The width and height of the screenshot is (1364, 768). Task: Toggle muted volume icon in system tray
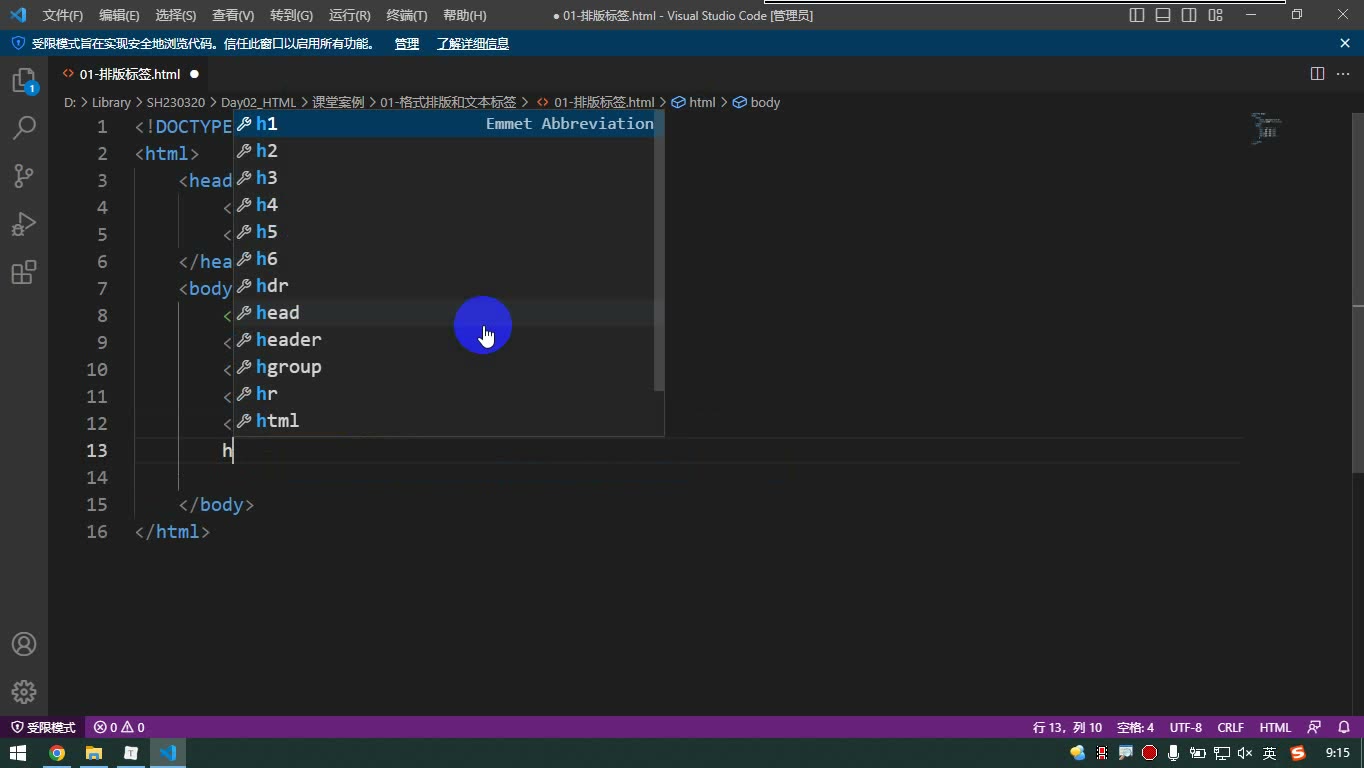point(1245,753)
